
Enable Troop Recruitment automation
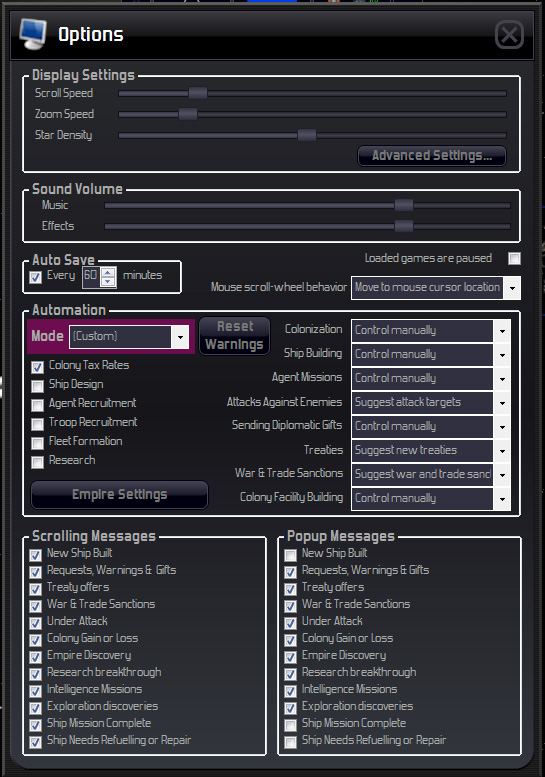click(37, 424)
